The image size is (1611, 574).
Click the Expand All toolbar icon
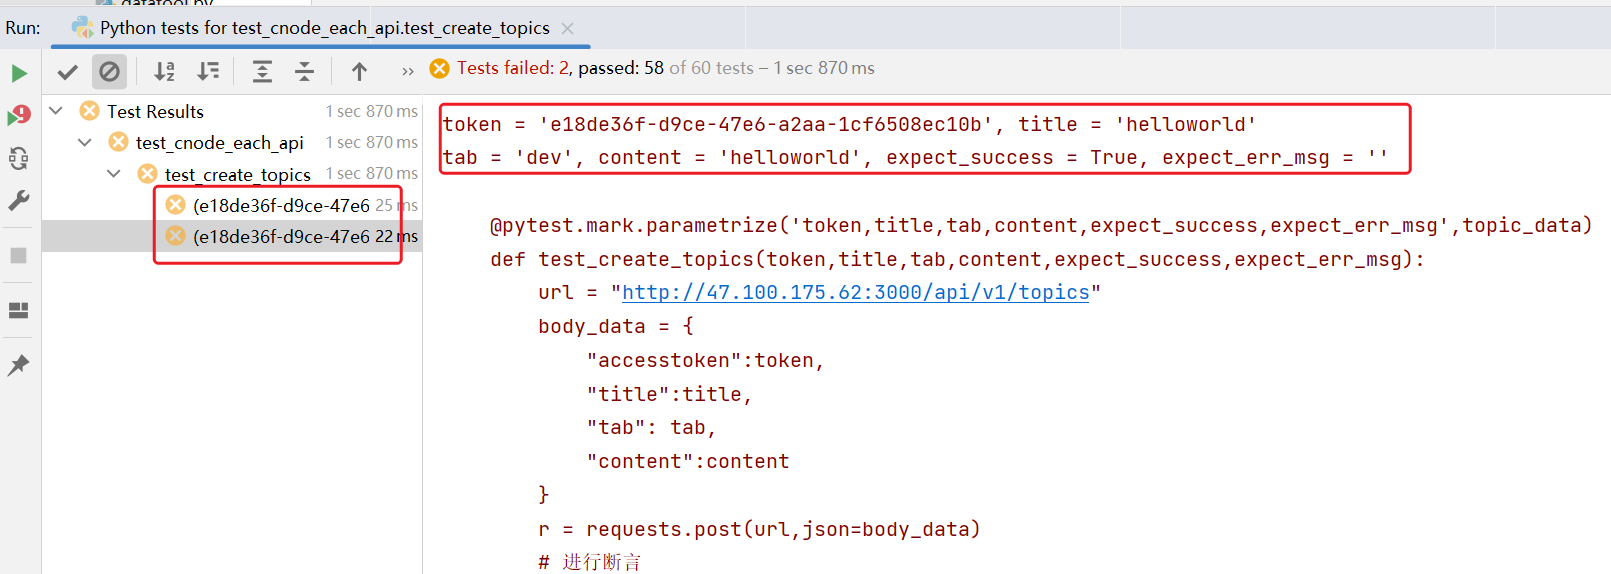pos(262,71)
